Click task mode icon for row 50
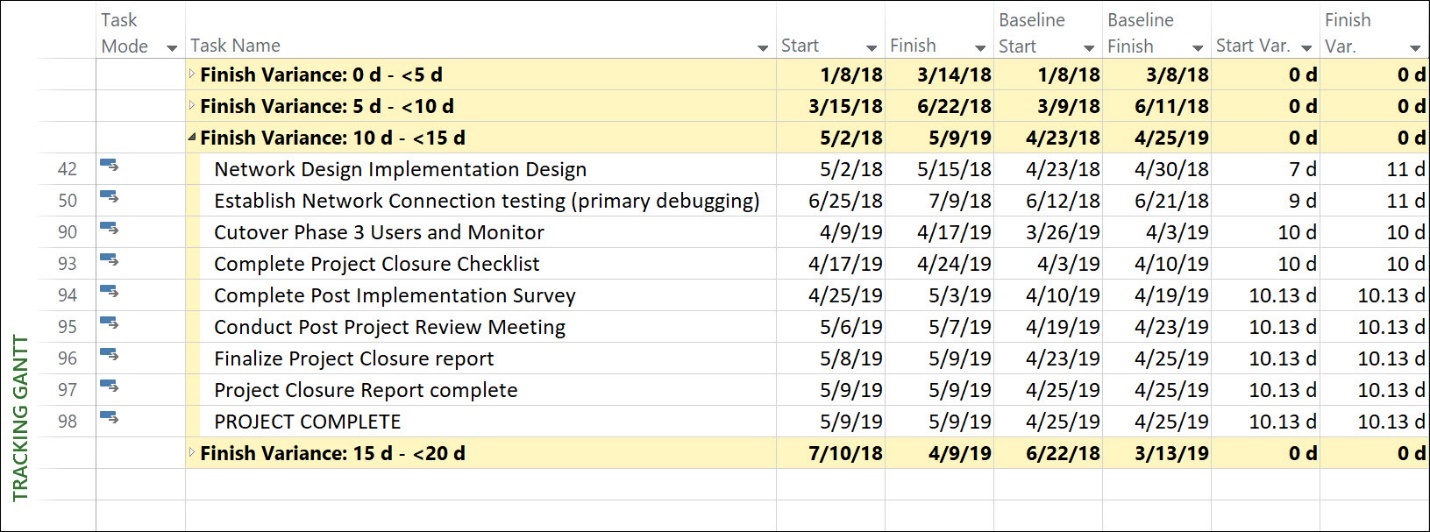Image resolution: width=1430 pixels, height=532 pixels. (110, 199)
